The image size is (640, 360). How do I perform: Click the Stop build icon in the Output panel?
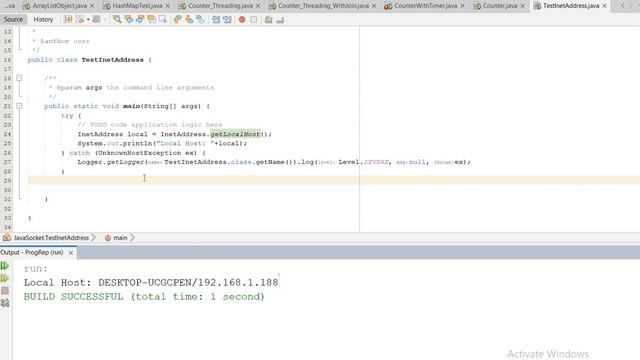click(x=5, y=291)
